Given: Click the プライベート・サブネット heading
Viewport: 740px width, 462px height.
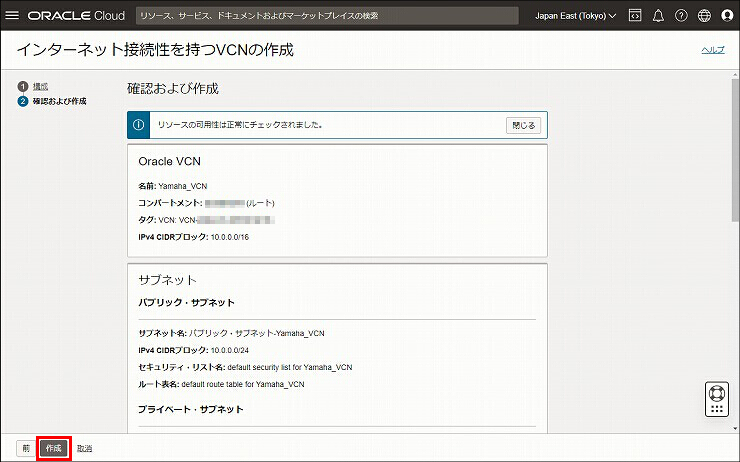Looking at the screenshot, I should click(x=191, y=409).
